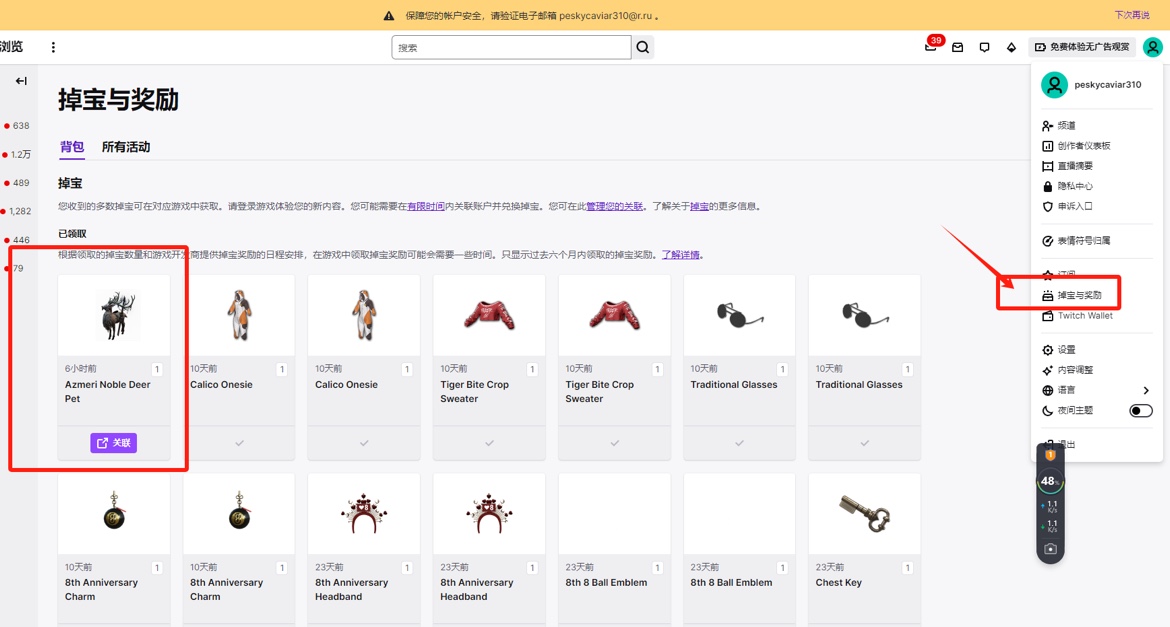1170x627 pixels.
Task: Click the sidebar channel with 638 viewers
Action: 18,125
